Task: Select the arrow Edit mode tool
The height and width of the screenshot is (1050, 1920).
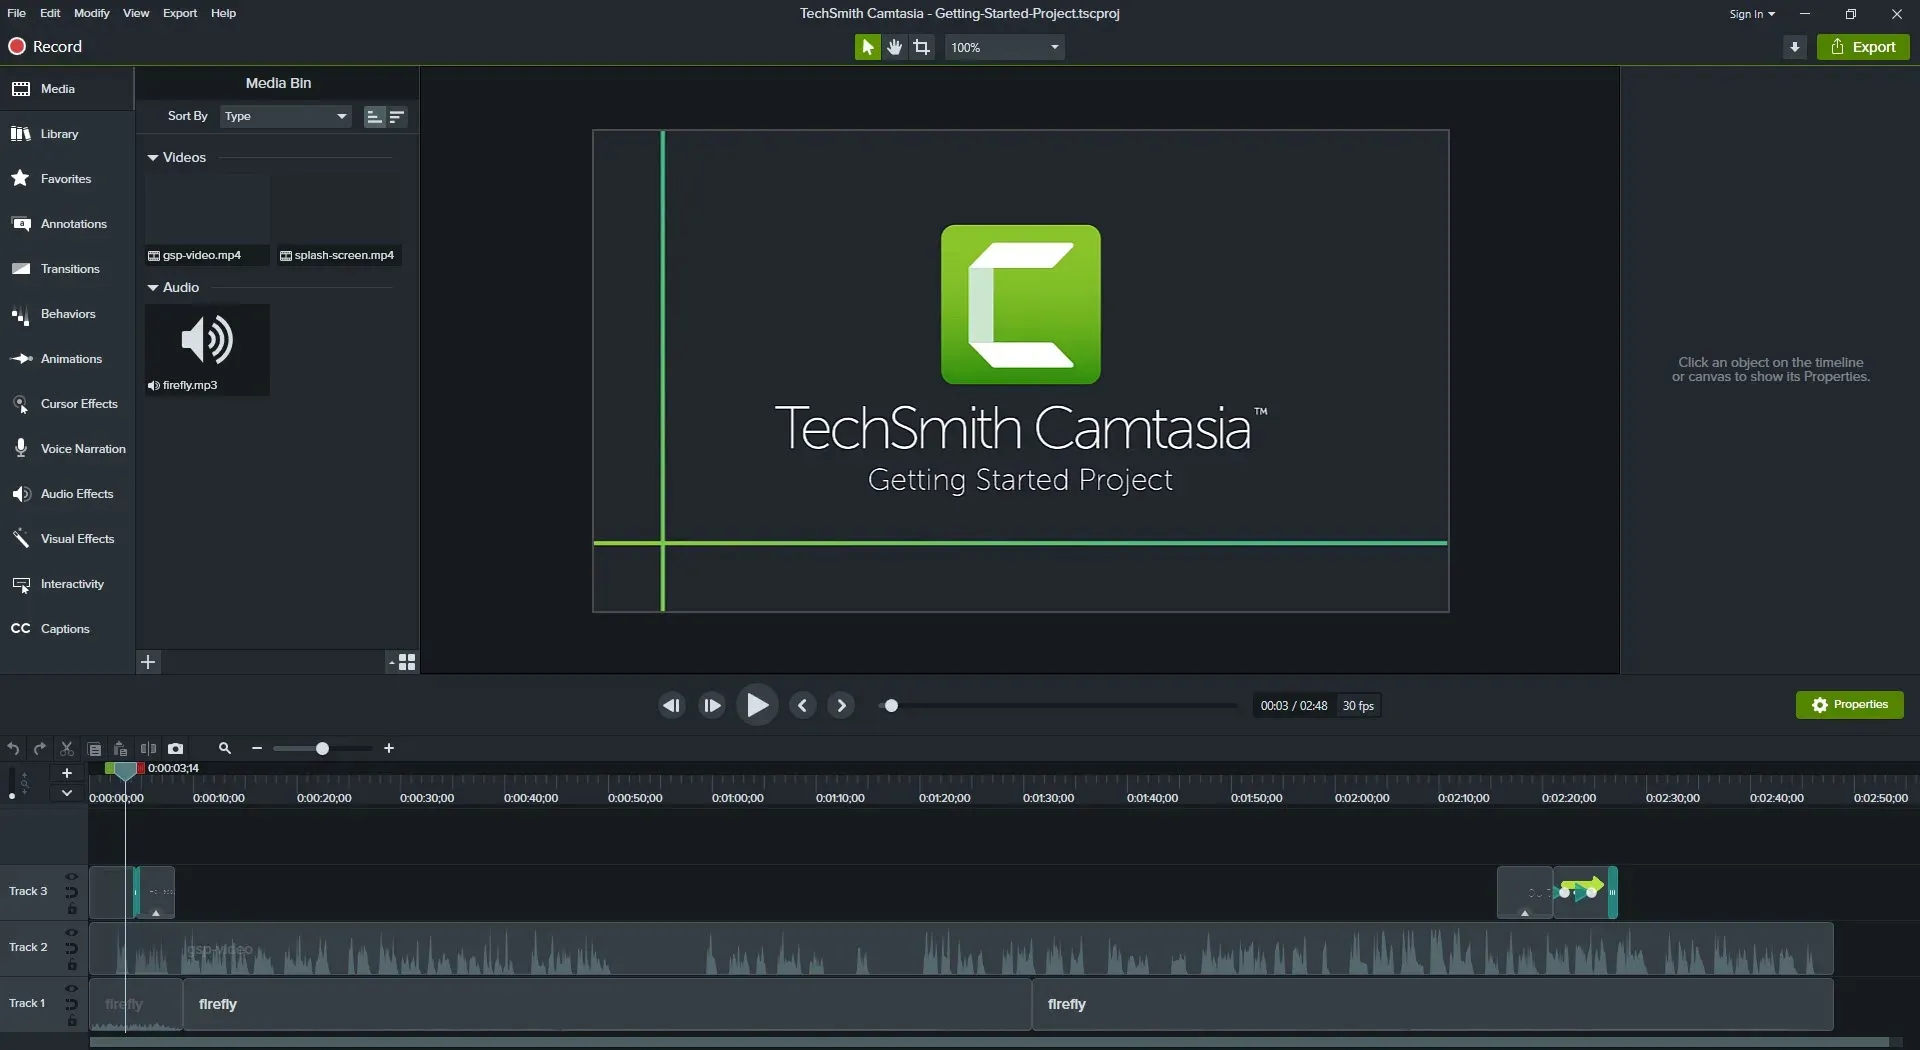Action: coord(867,47)
